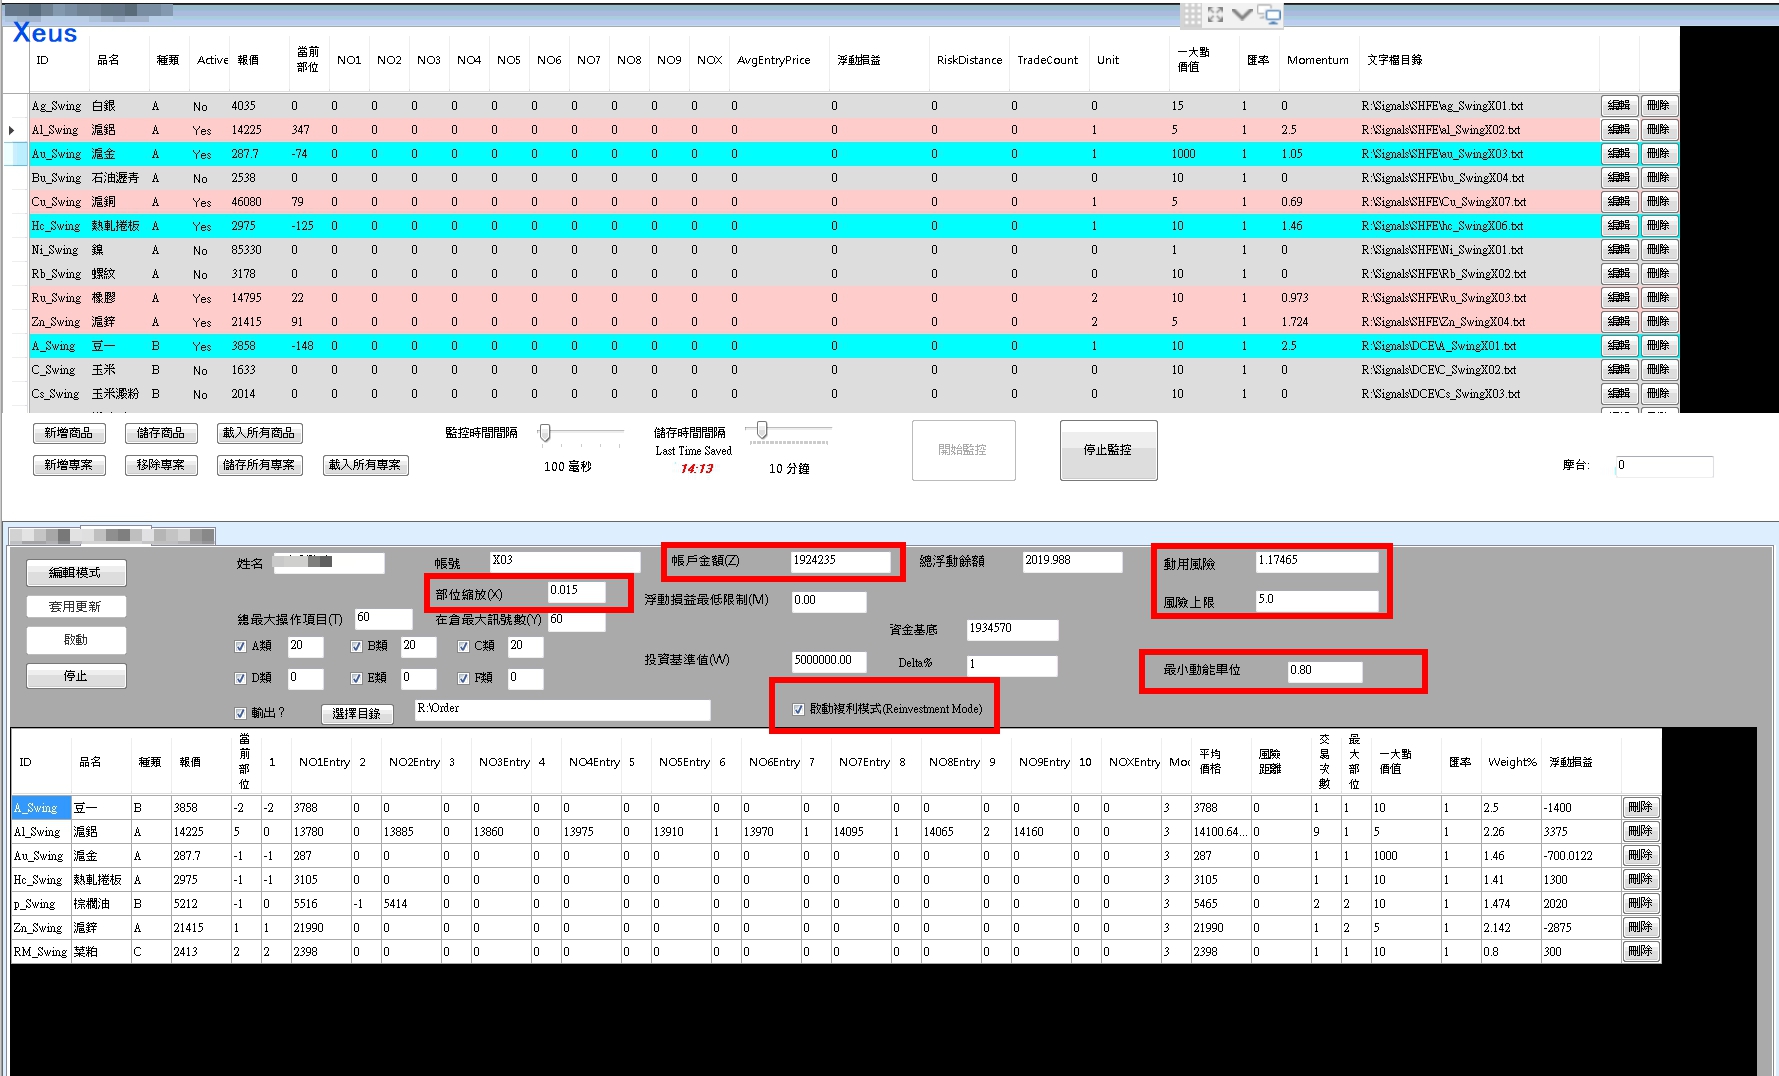Click 載入所有專案 button
1779x1076 pixels.
pyautogui.click(x=365, y=465)
